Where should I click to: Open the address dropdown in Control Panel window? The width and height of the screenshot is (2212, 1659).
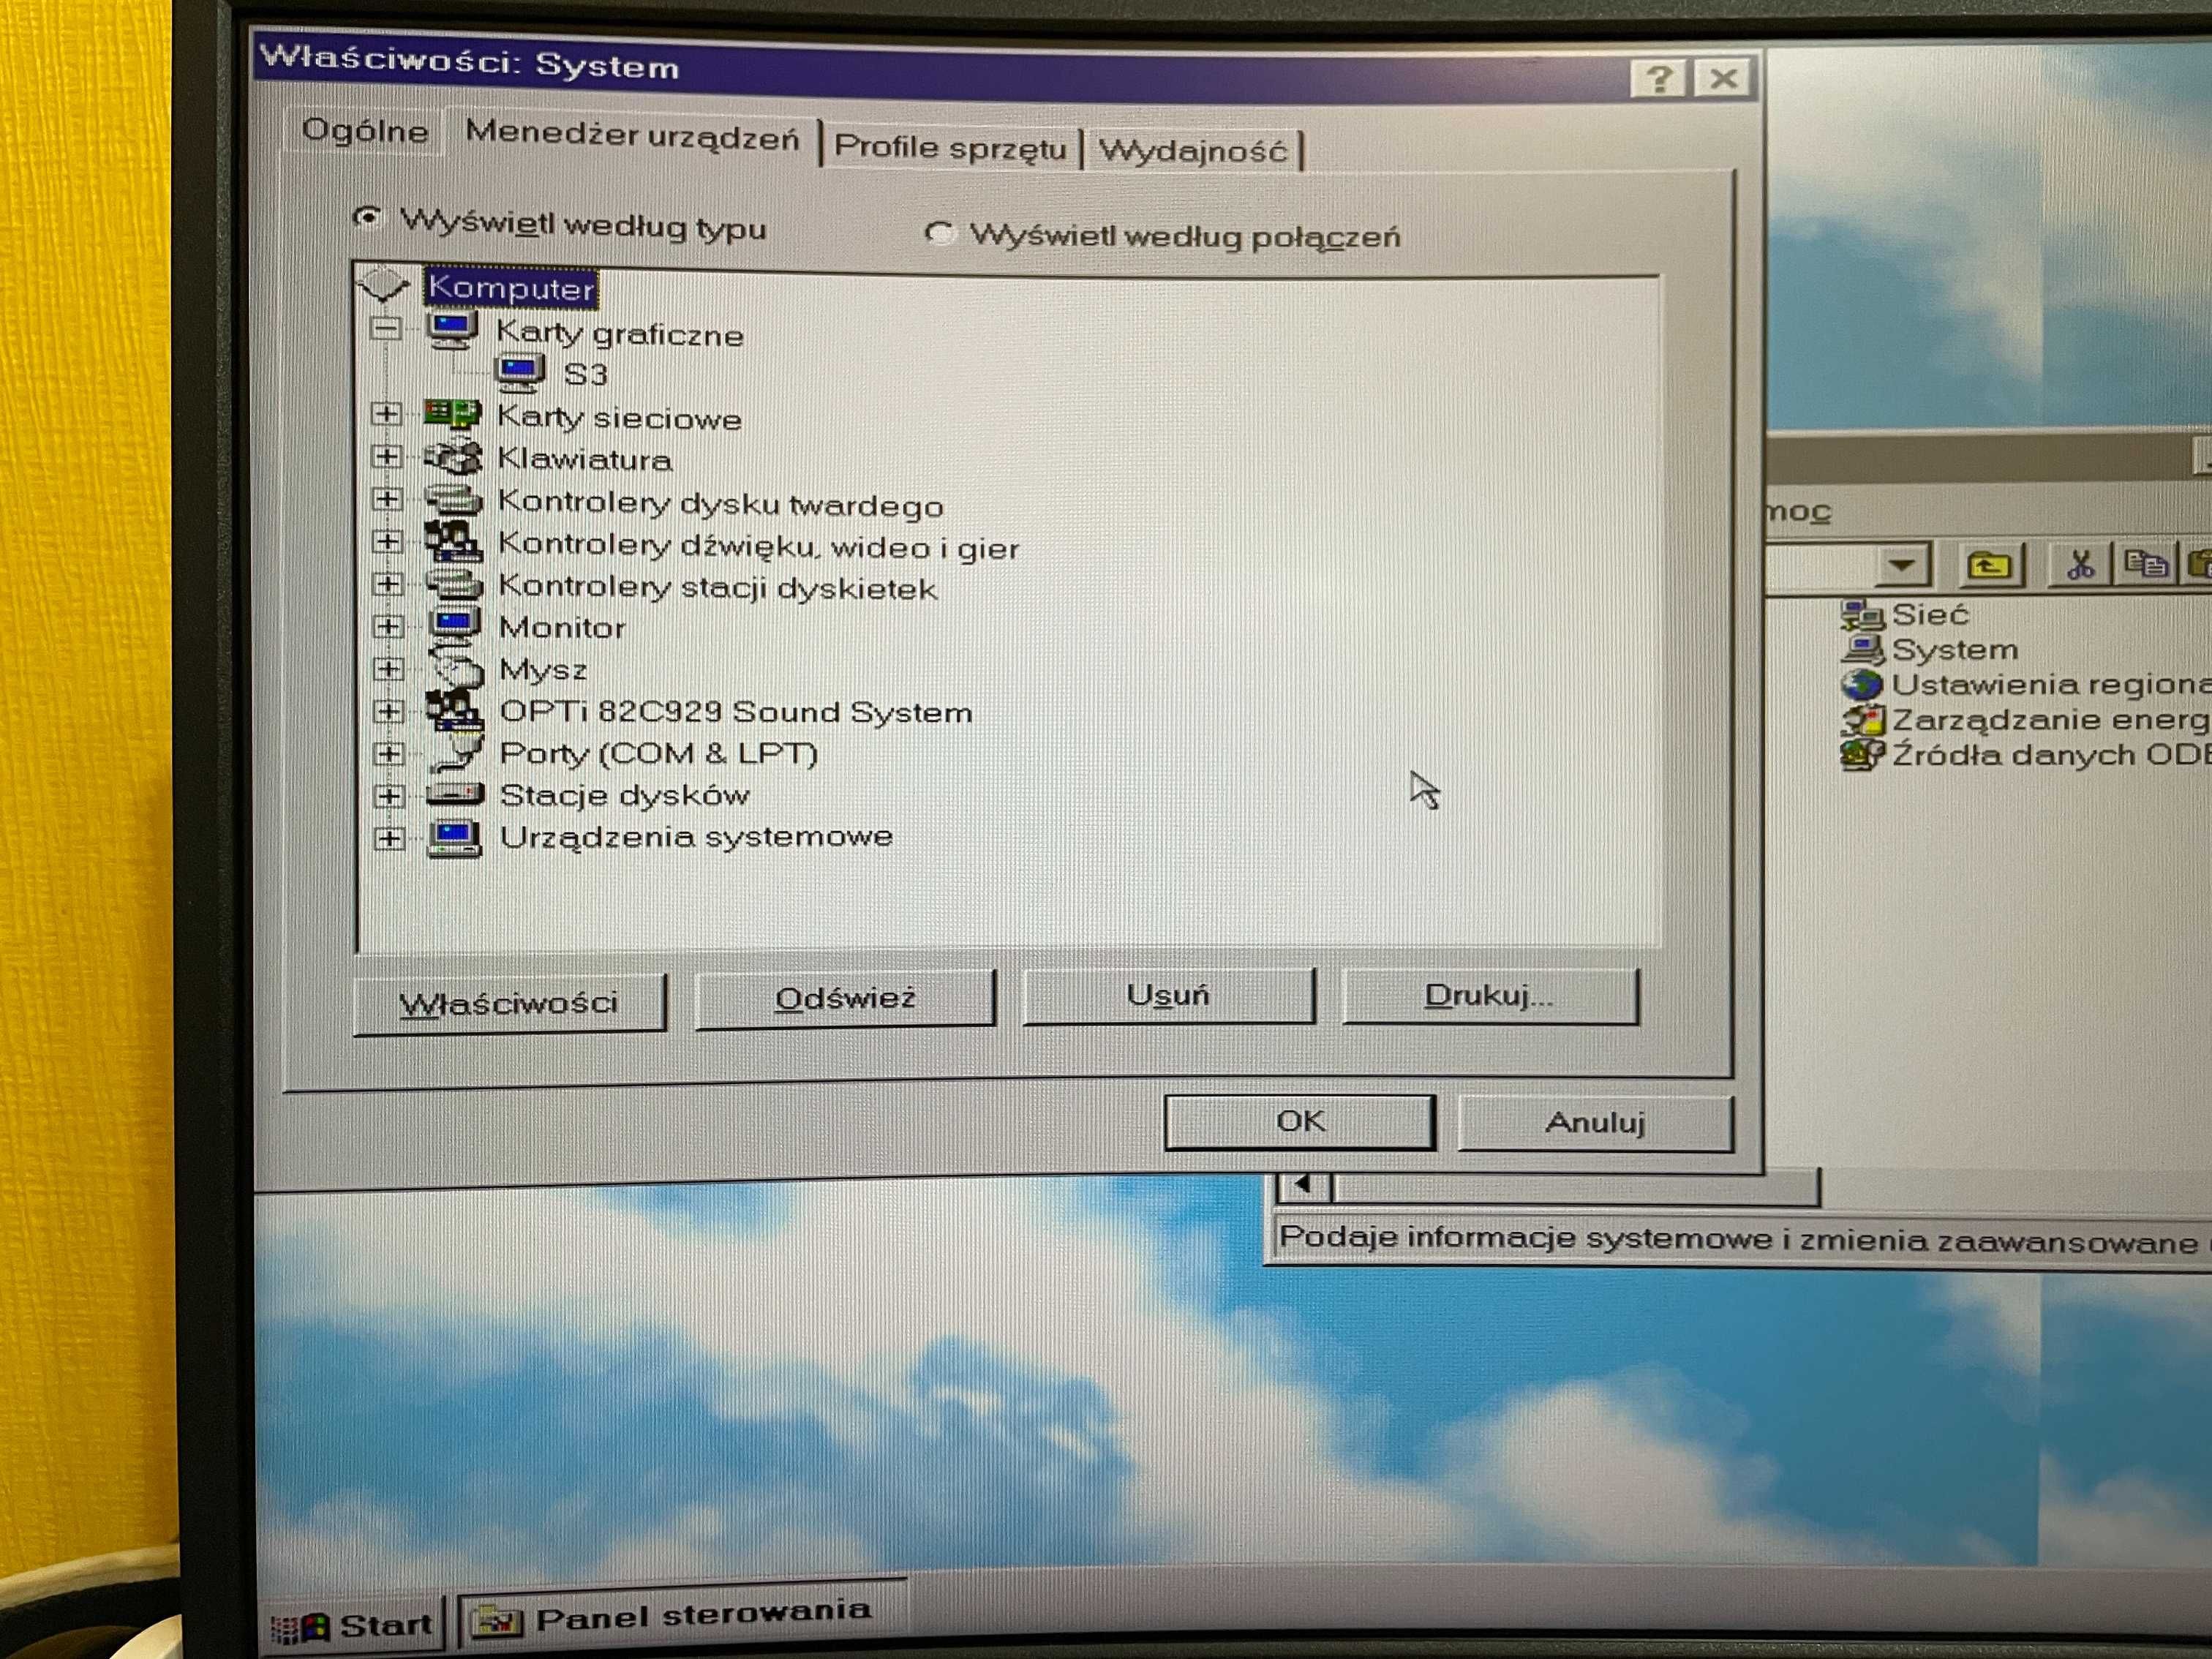tap(1902, 566)
